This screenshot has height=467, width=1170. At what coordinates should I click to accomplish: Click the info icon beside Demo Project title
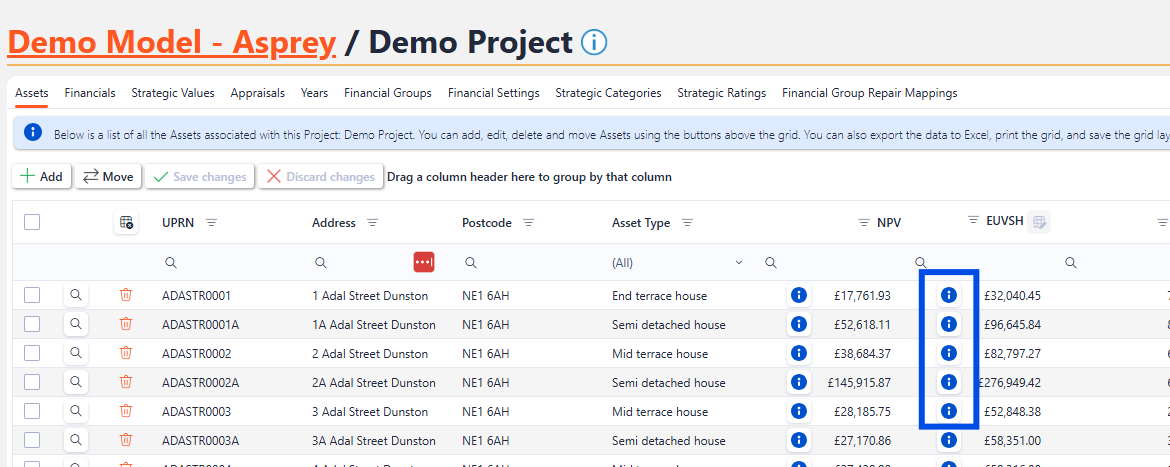point(594,43)
